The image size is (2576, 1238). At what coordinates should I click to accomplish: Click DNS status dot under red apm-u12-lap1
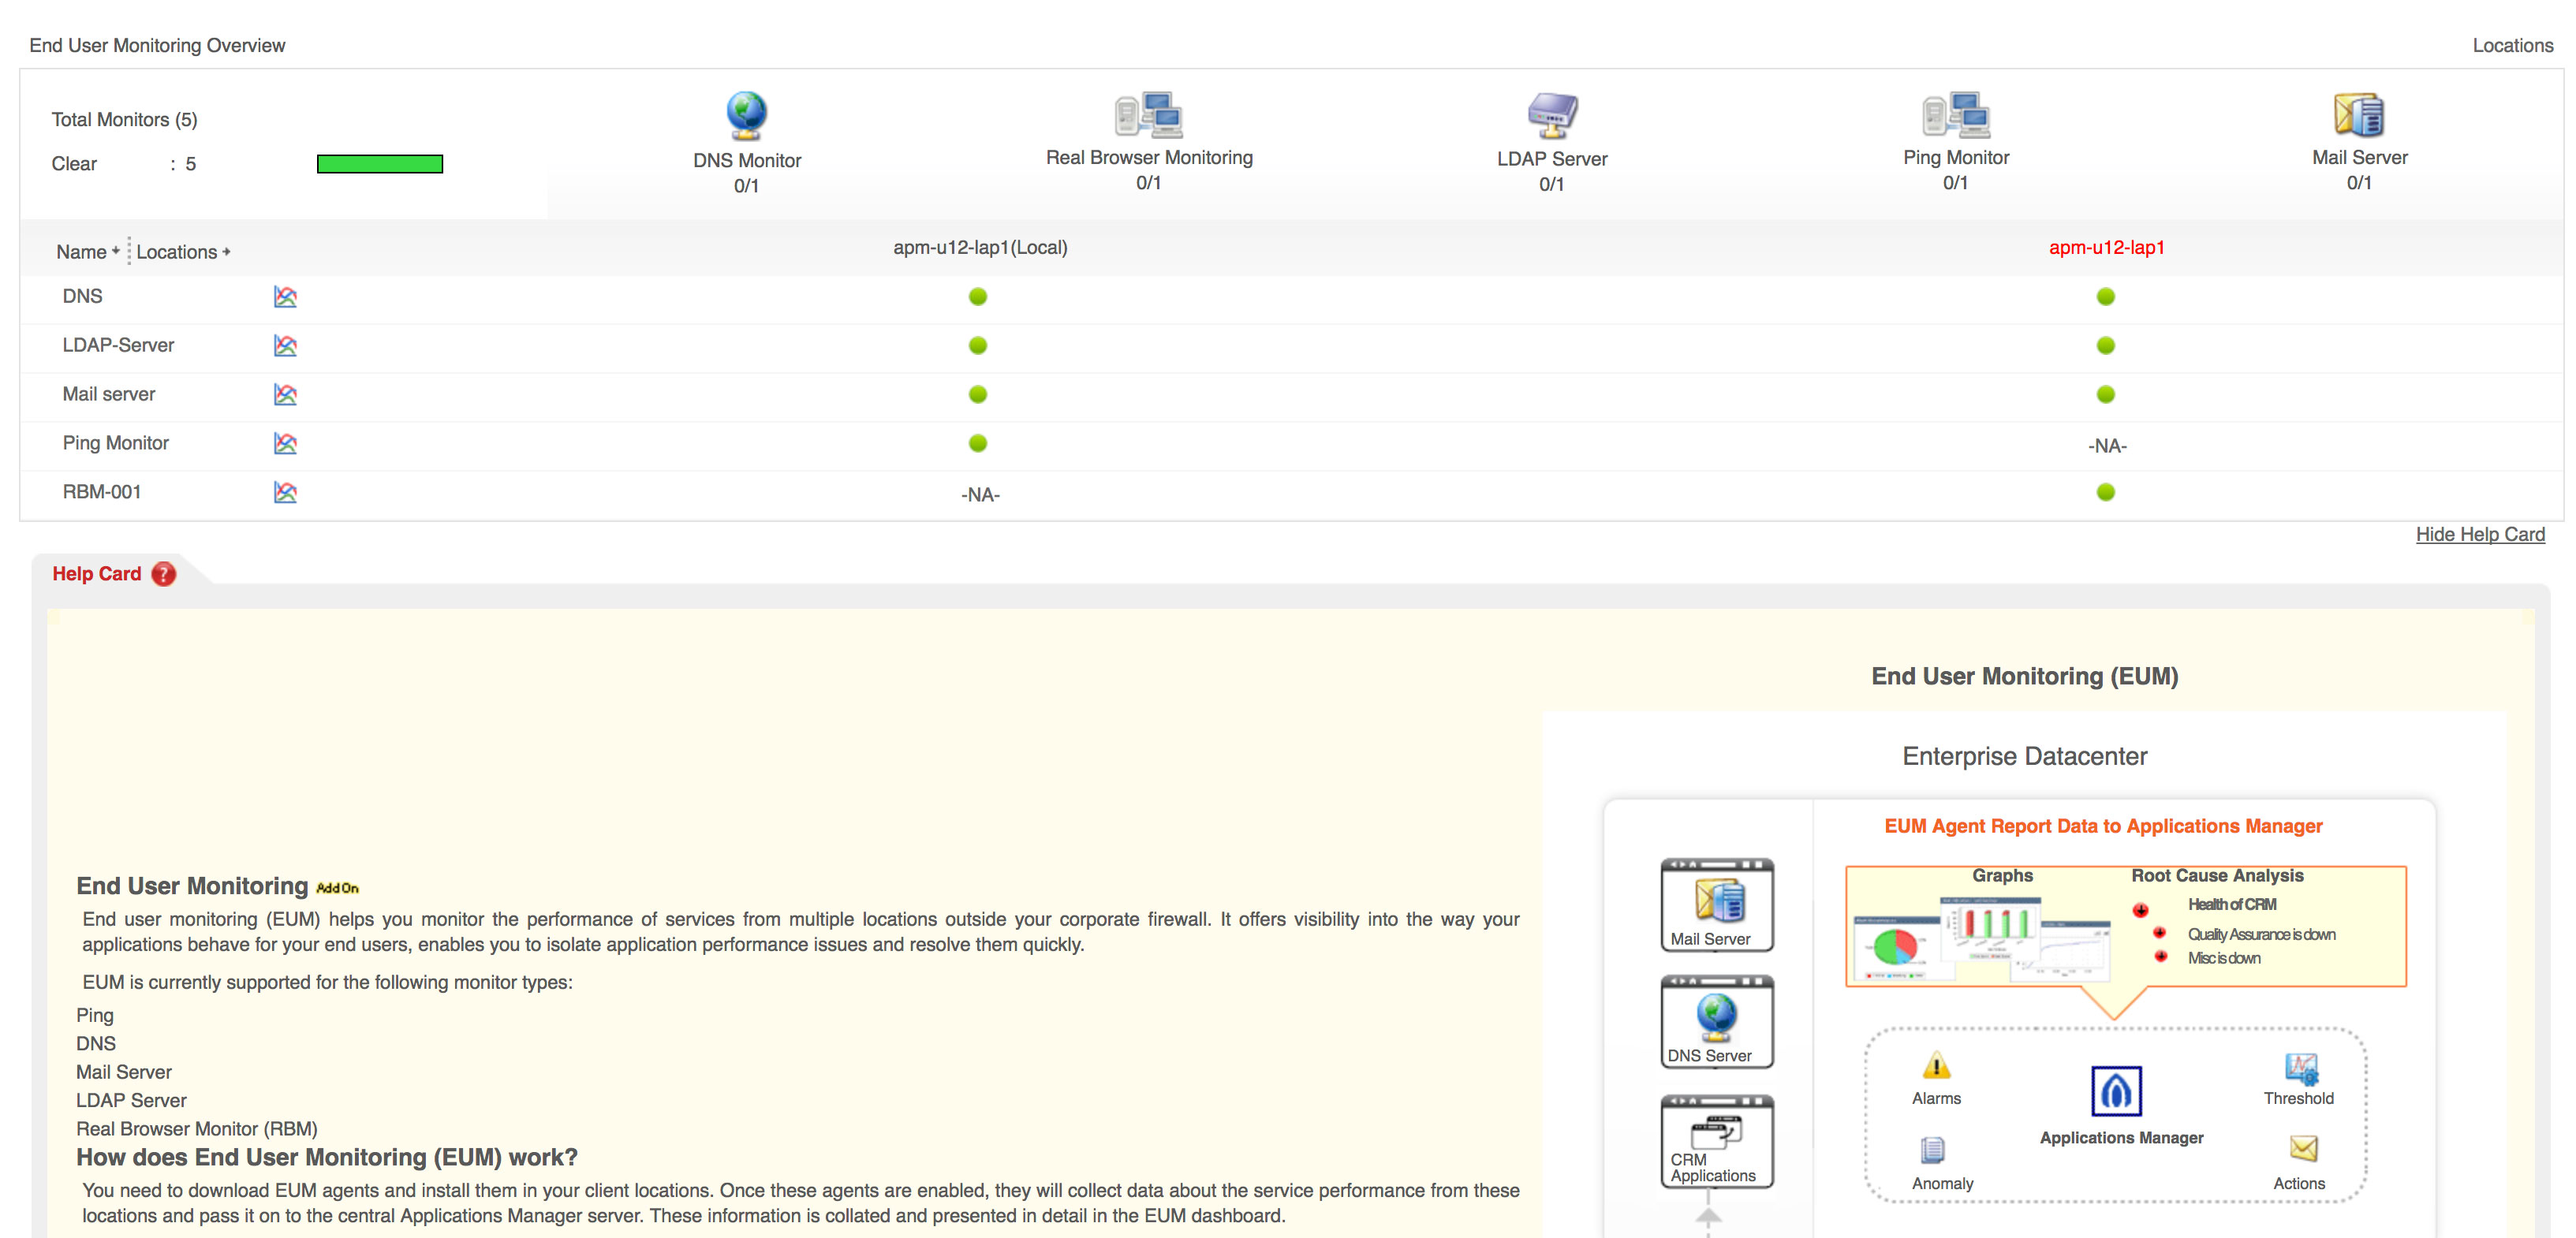[x=2106, y=297]
